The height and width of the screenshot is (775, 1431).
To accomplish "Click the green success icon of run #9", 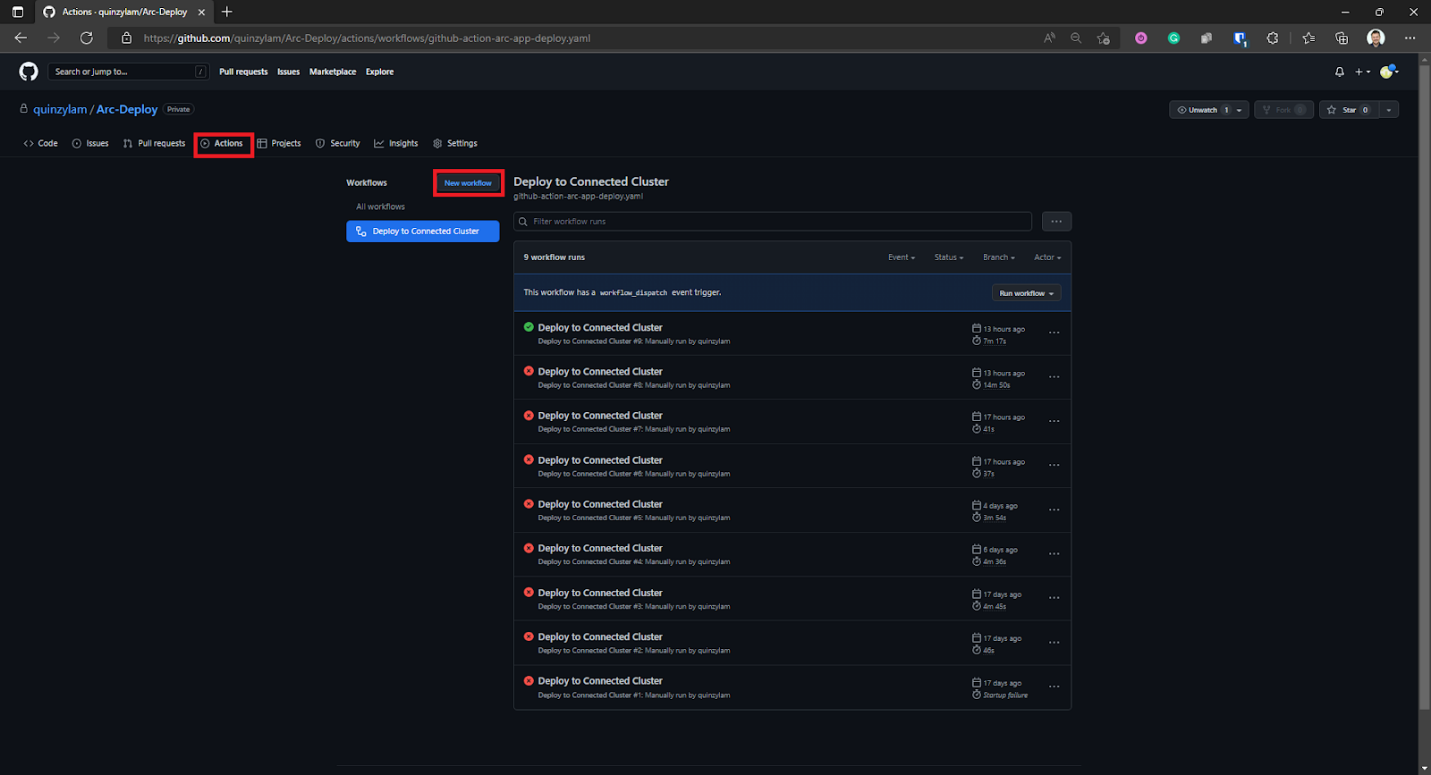I will click(529, 327).
